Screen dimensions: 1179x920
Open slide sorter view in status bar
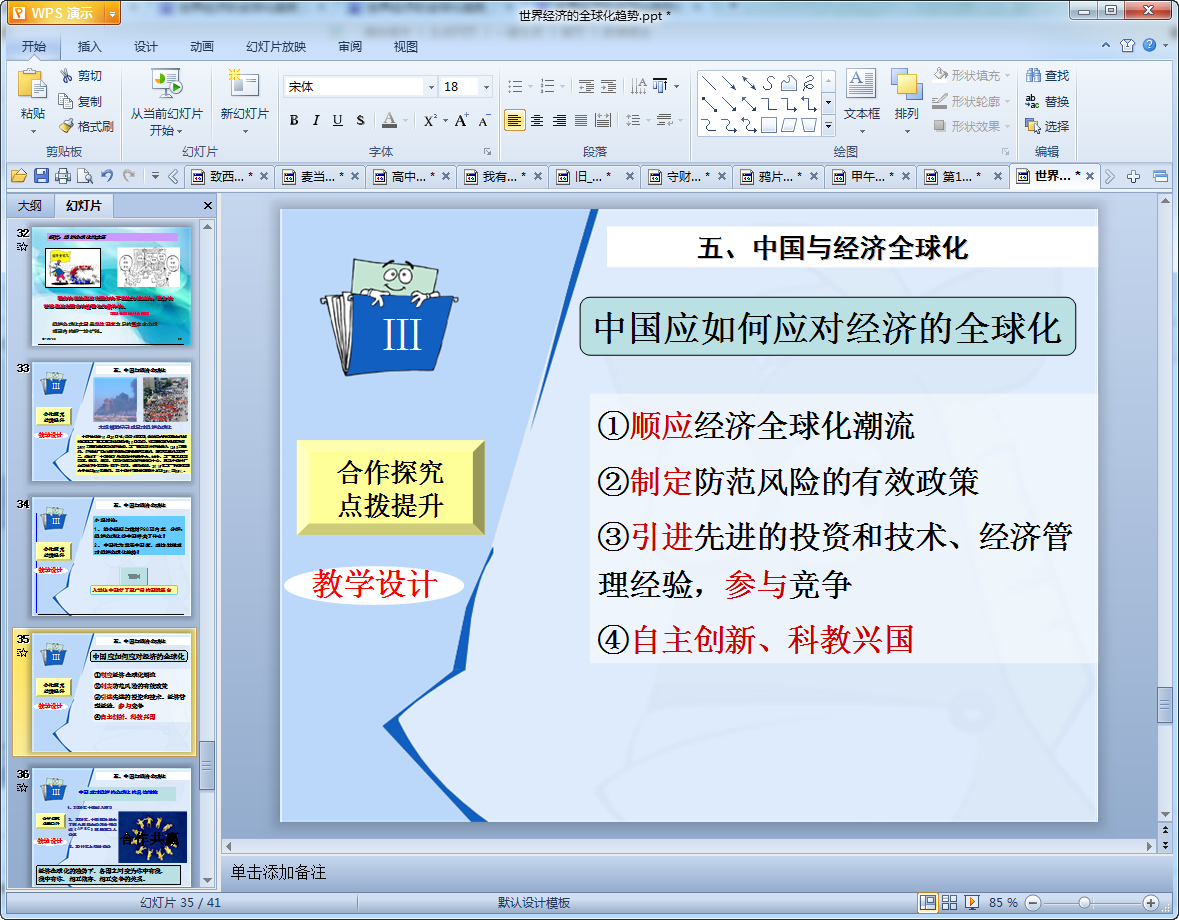point(950,902)
